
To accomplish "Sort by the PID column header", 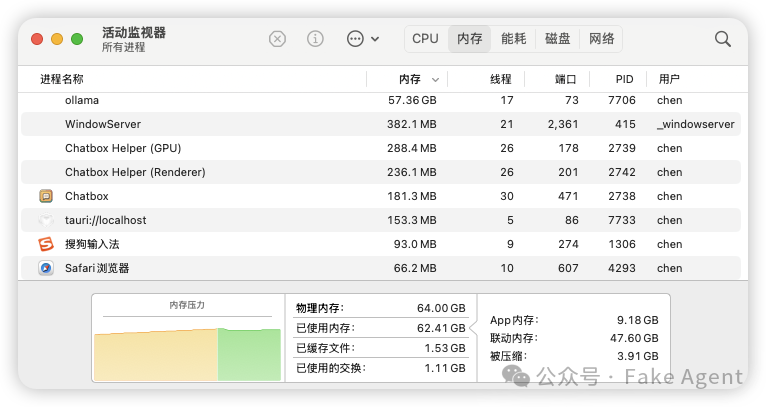I will [624, 79].
